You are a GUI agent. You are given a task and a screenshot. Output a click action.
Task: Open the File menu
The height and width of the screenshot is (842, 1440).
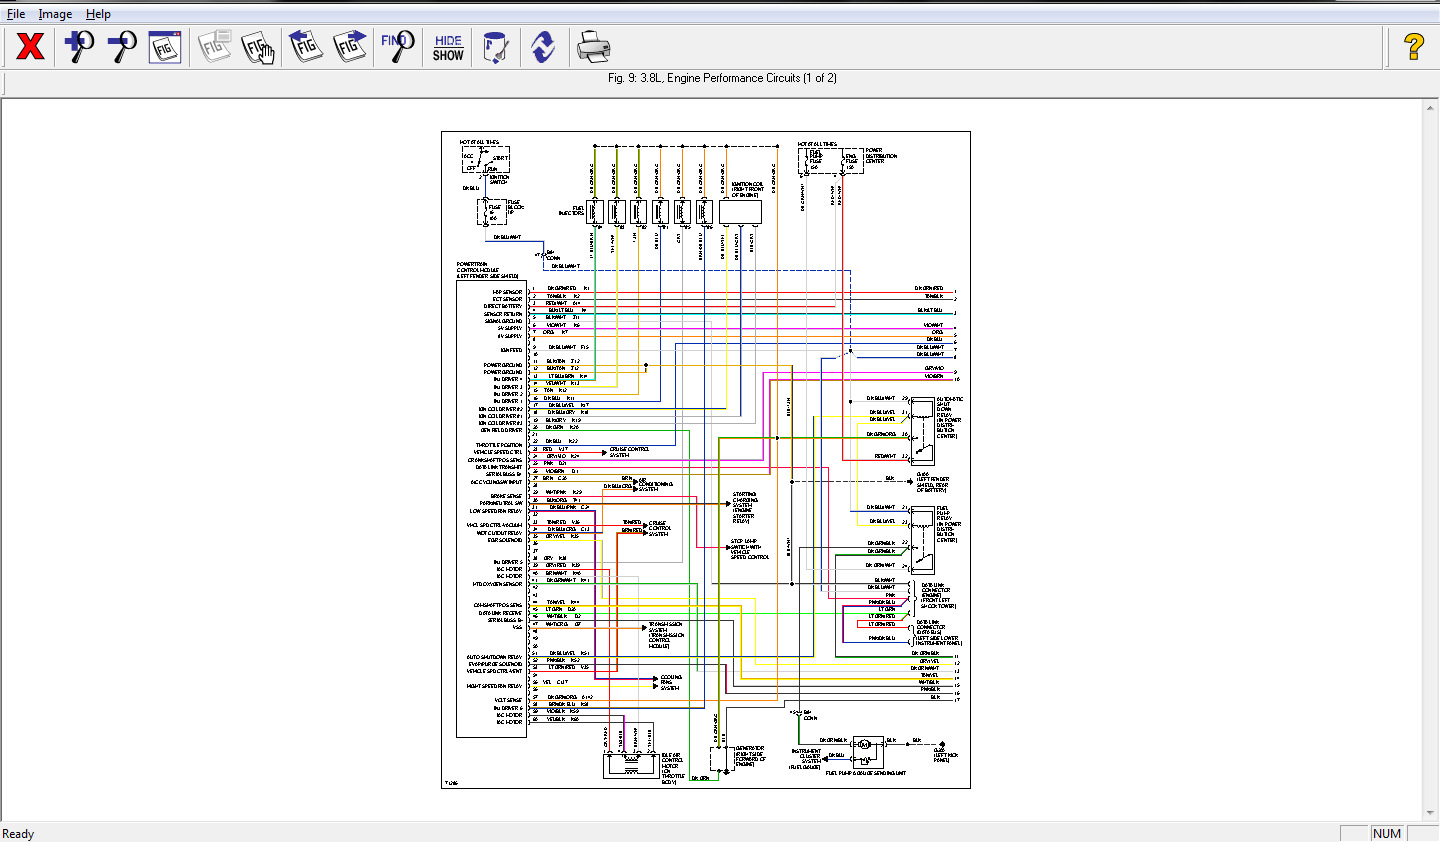pyautogui.click(x=16, y=14)
